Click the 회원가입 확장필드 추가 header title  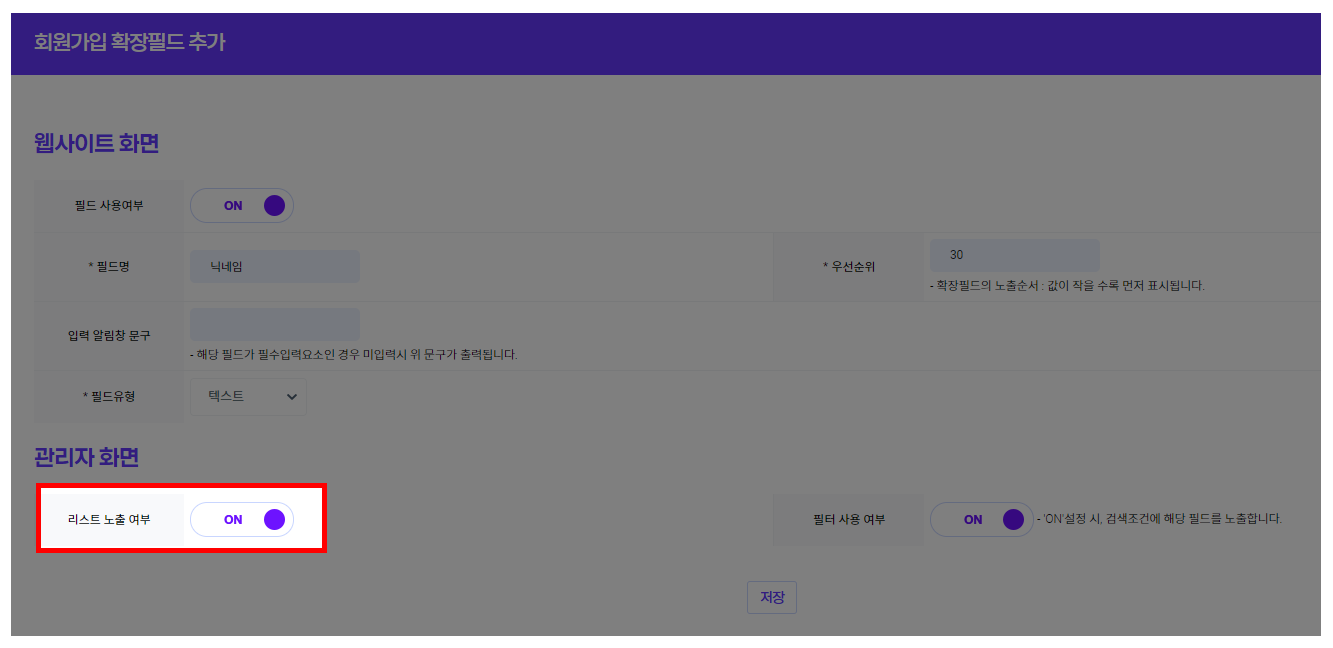[x=130, y=43]
